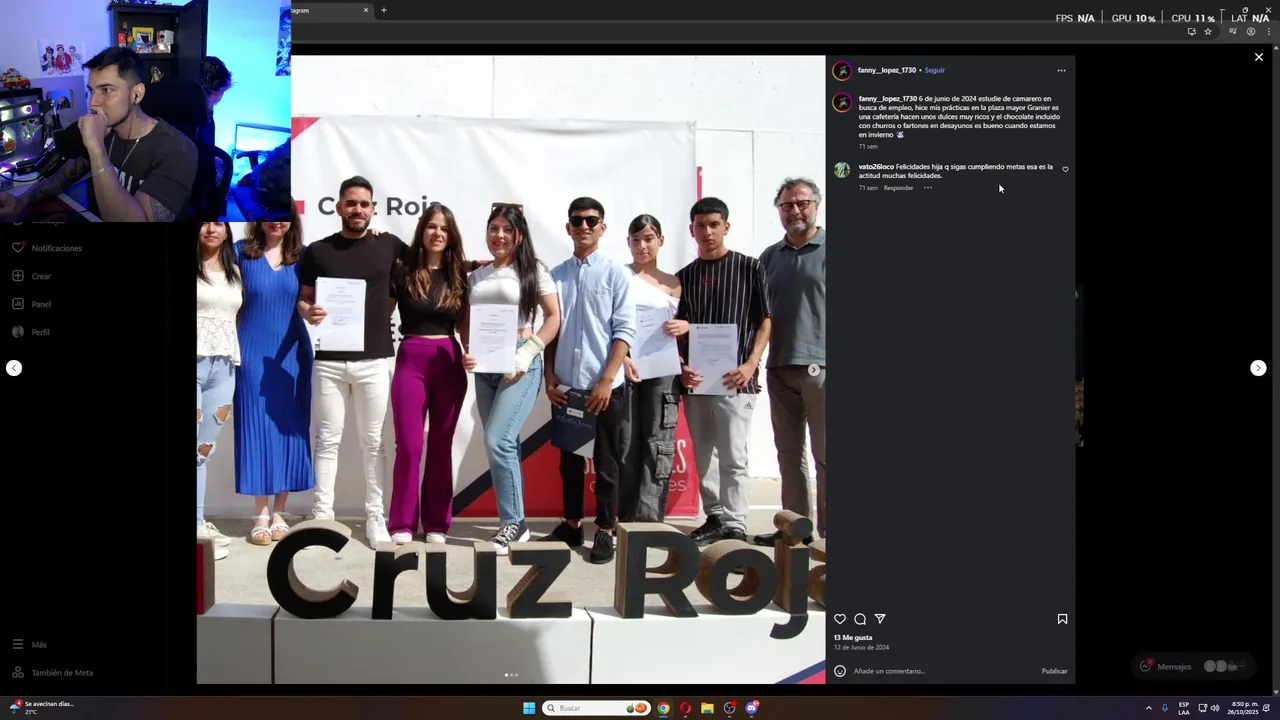
Task: Publish the comment with Publicar
Action: 1054,671
